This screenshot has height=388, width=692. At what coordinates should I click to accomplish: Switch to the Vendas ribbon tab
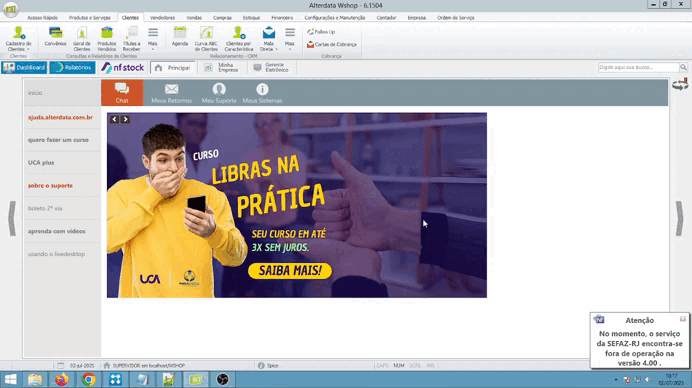(x=194, y=18)
